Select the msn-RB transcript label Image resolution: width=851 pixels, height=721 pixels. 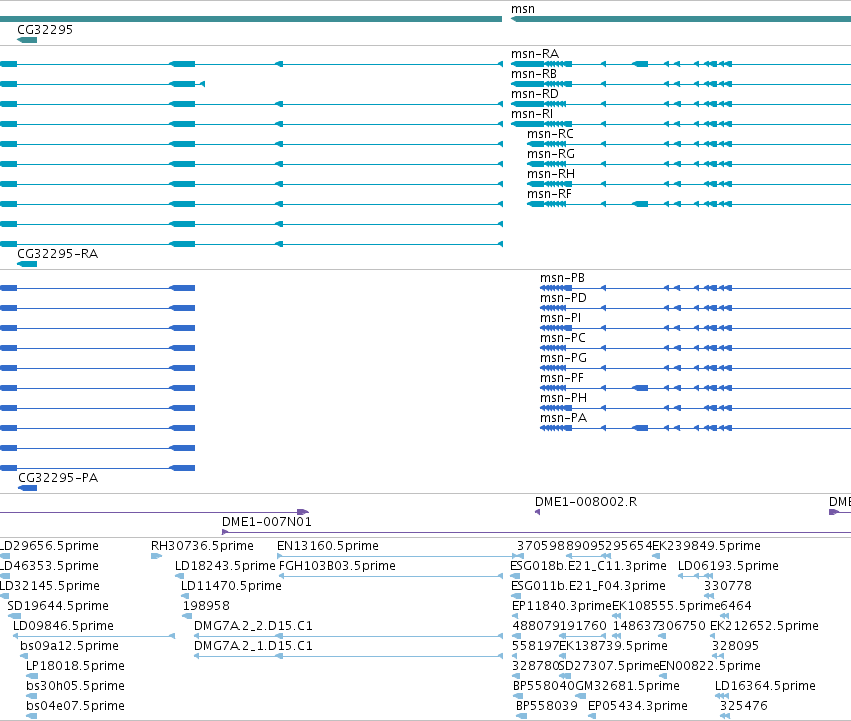tap(534, 74)
